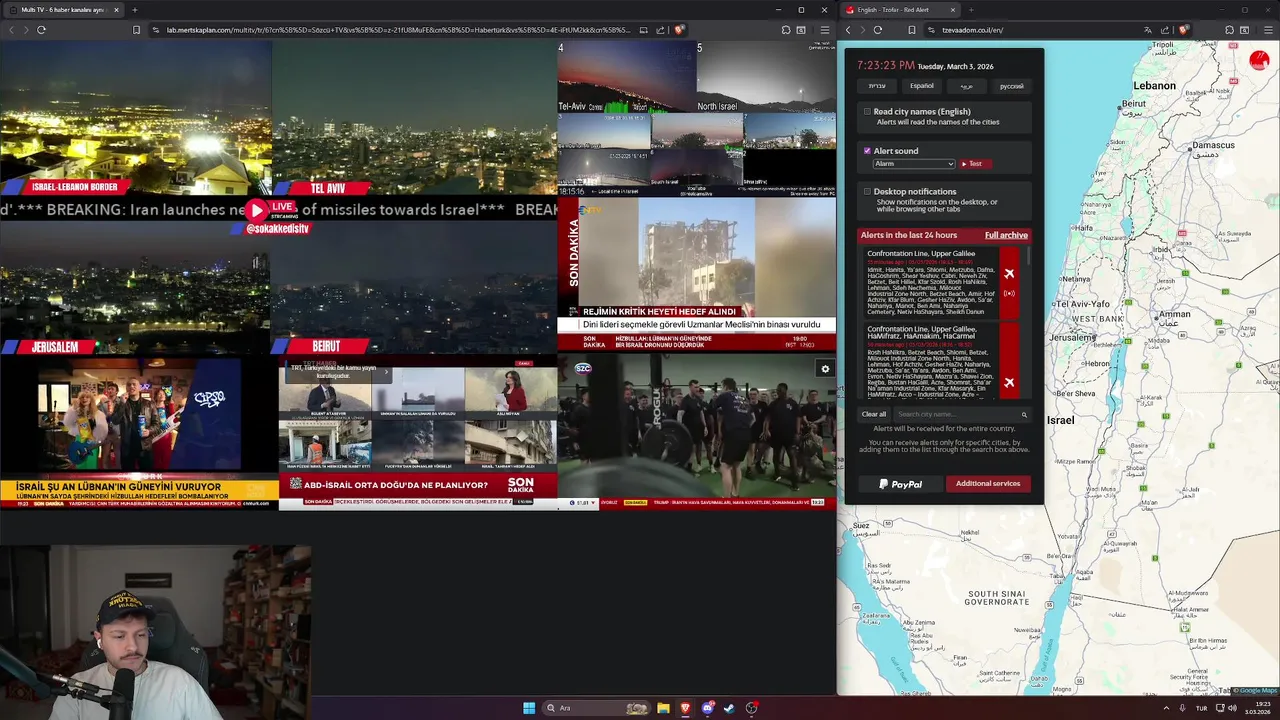Click the aircraft icon on second alert
Screen dimensions: 1280x720
coord(1009,382)
